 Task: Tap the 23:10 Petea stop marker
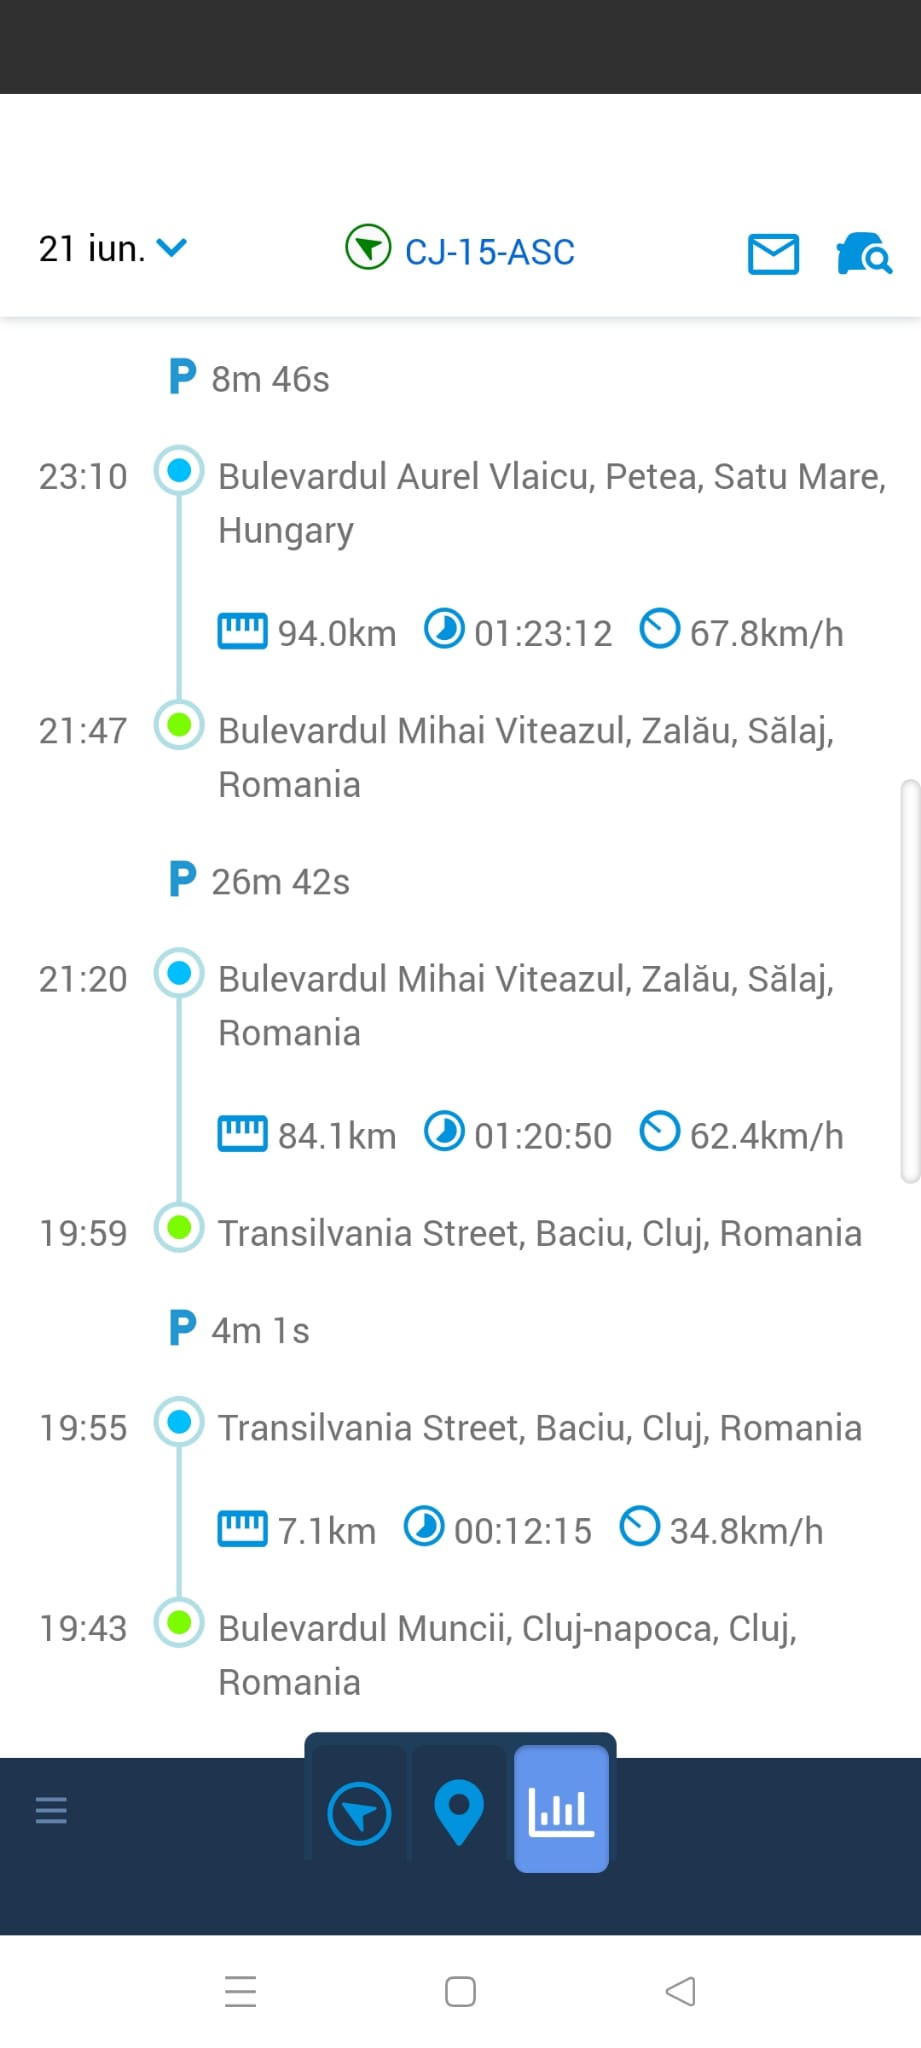point(179,471)
